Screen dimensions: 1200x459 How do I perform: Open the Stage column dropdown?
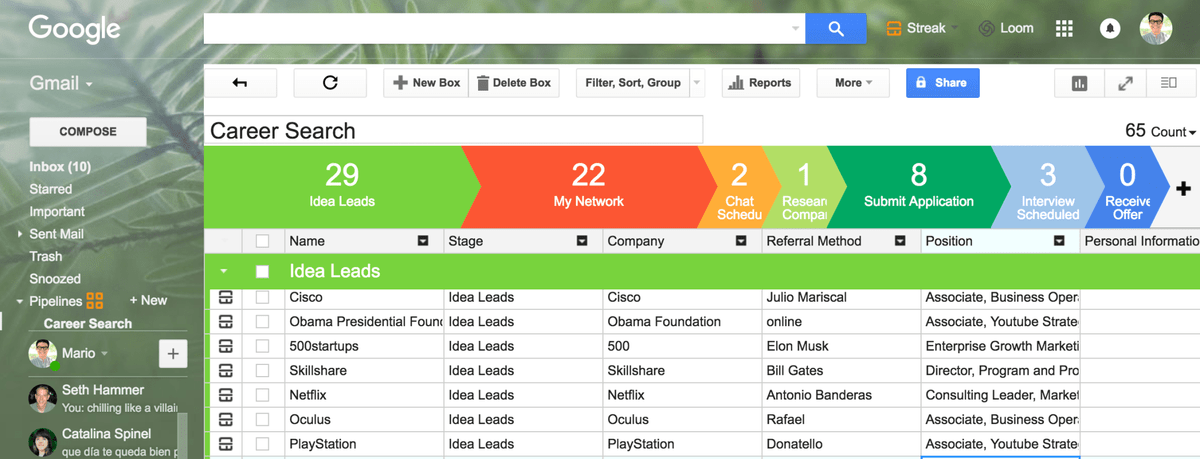[x=582, y=241]
